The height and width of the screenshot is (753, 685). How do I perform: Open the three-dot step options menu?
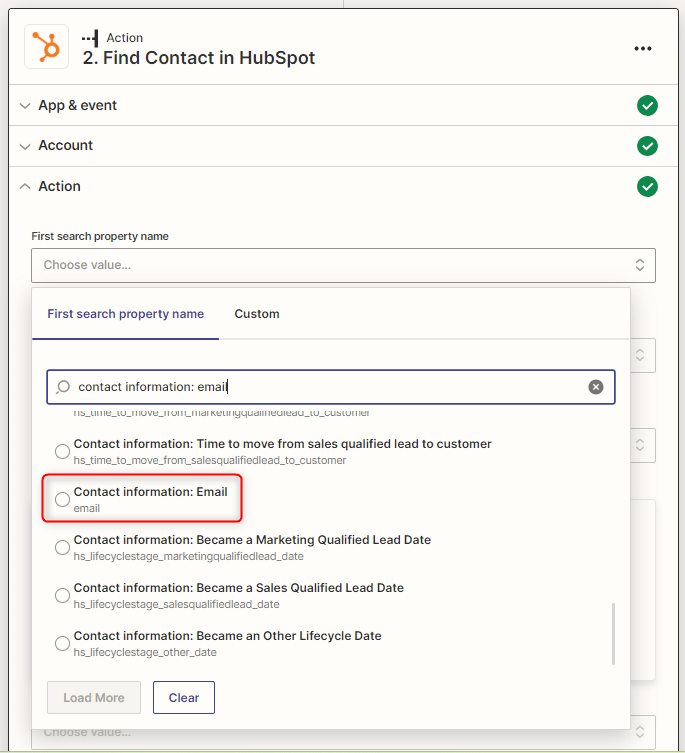click(642, 49)
